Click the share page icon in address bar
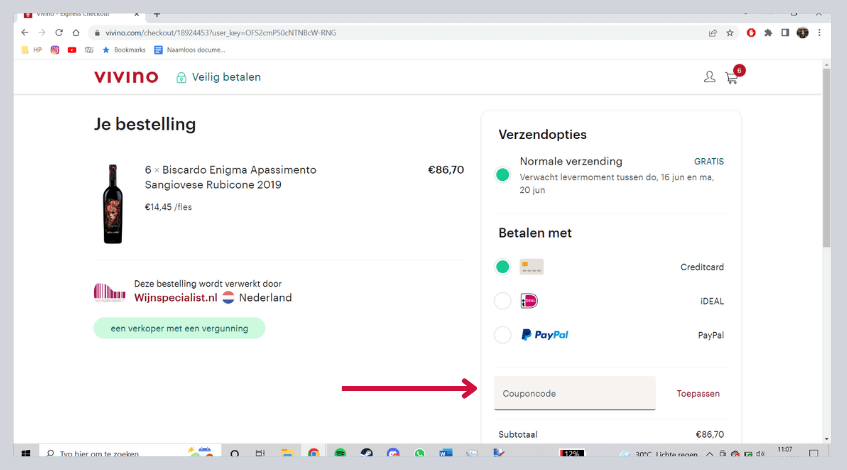 pos(712,33)
